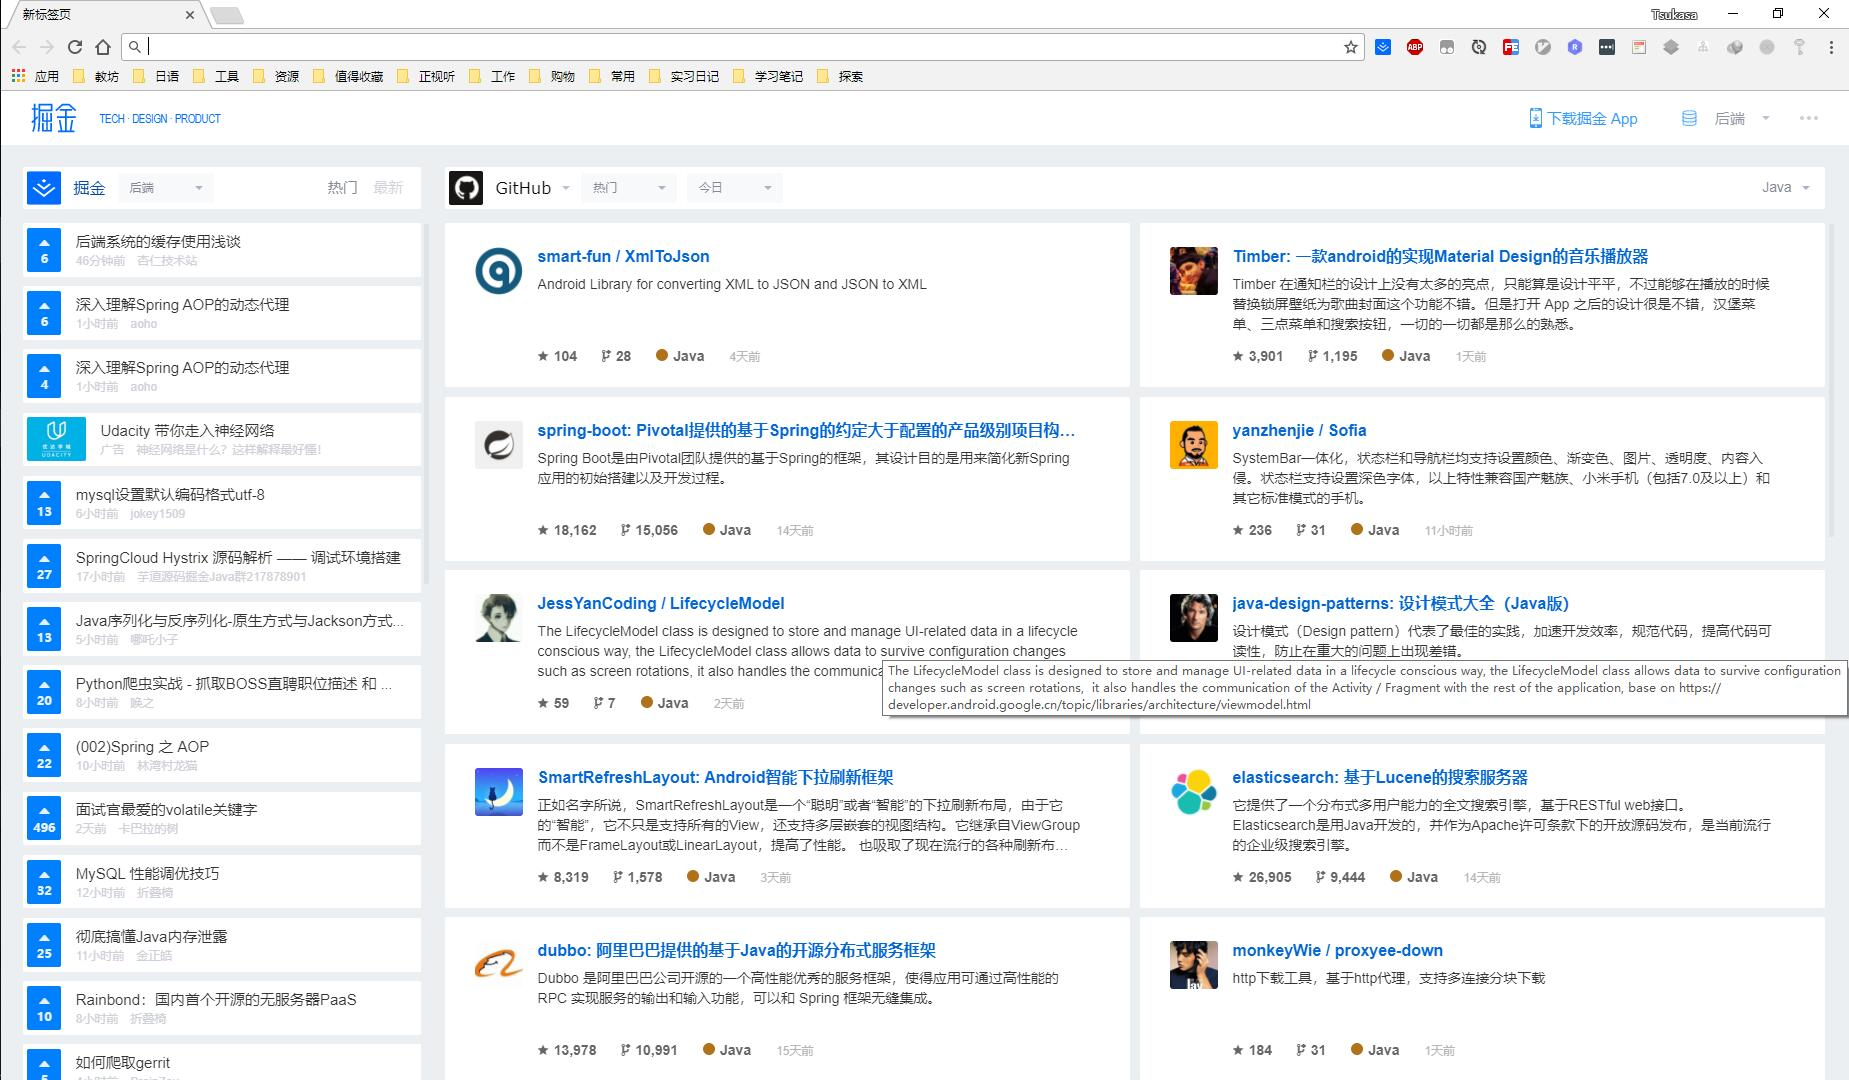Image resolution: width=1849 pixels, height=1080 pixels.
Task: Click the browser back arrow
Action: 19,47
